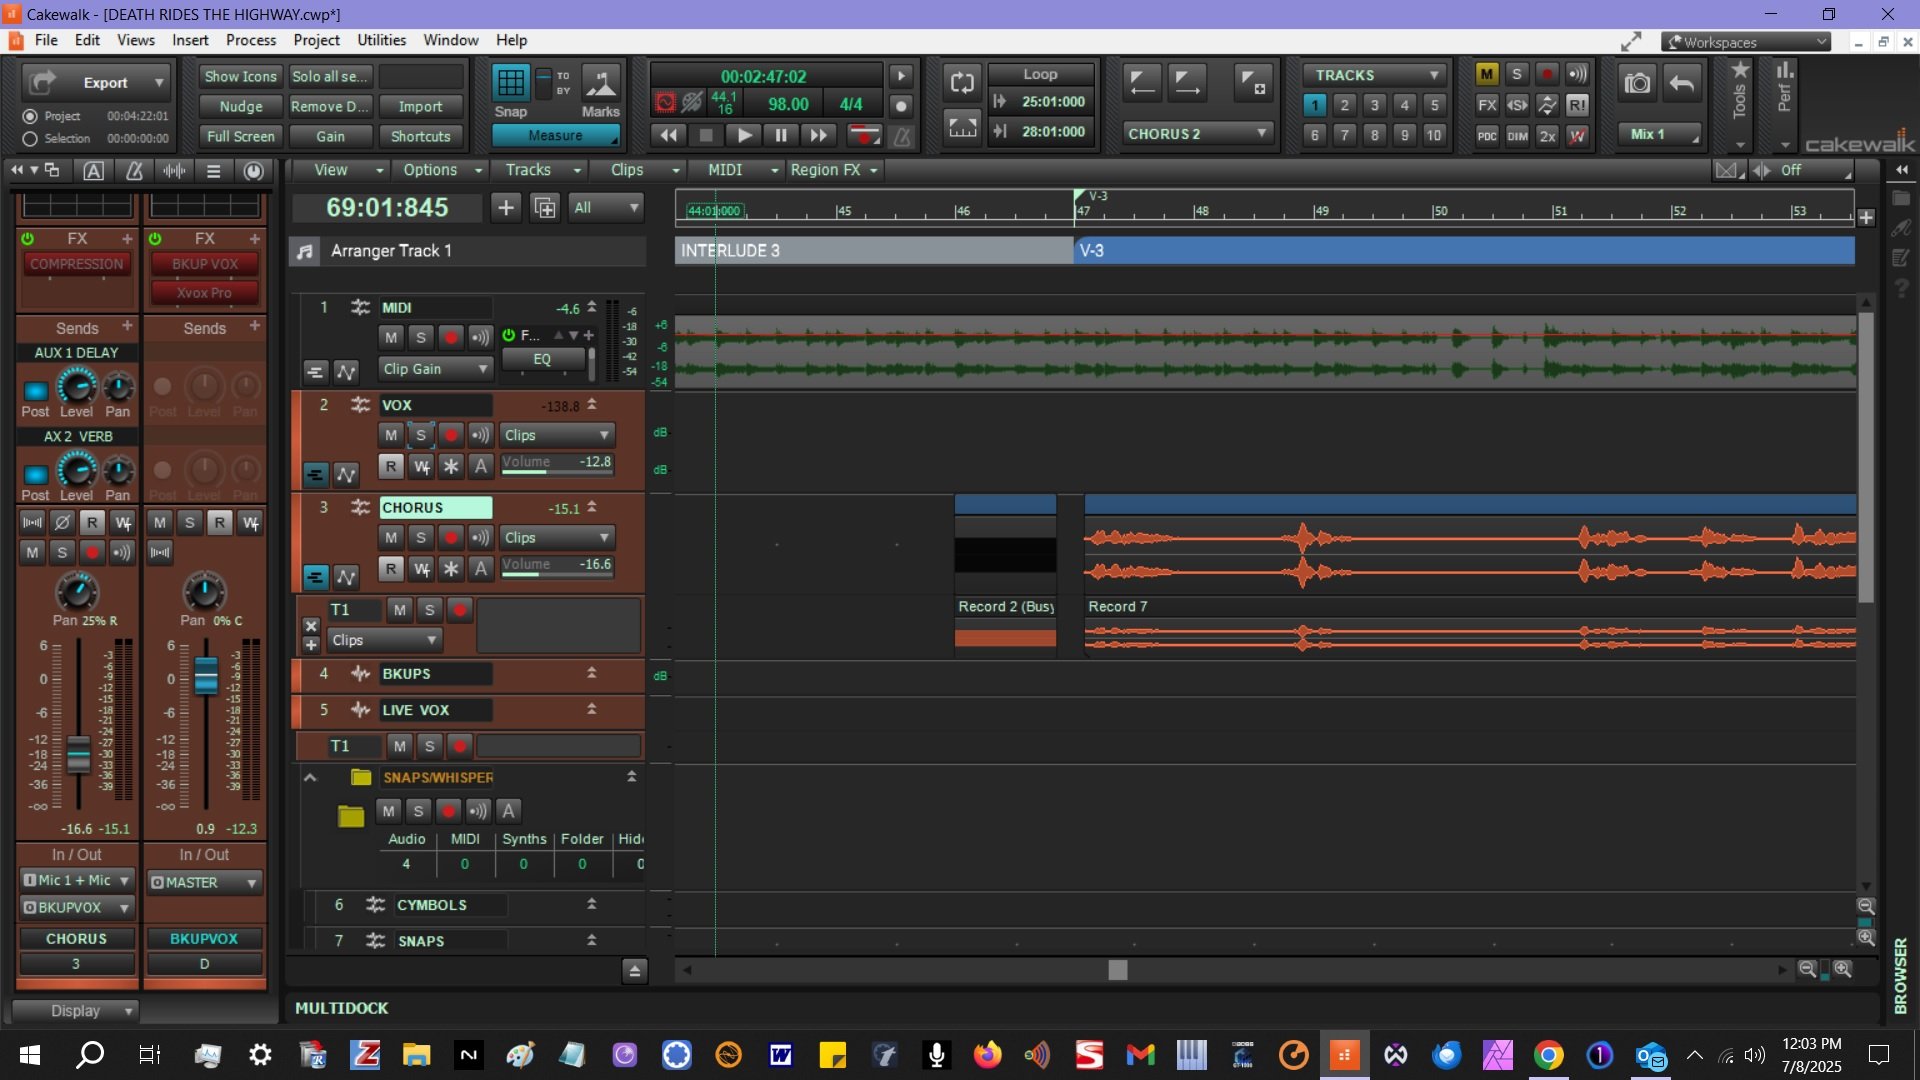The height and width of the screenshot is (1080, 1920).
Task: Open the Process menu
Action: tap(251, 40)
